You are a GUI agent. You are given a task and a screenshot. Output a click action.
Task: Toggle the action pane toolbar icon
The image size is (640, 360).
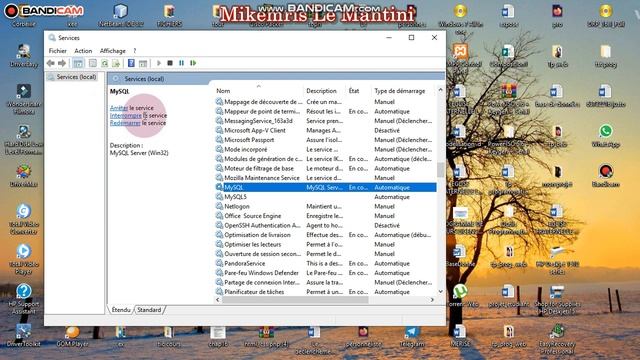tap(143, 63)
